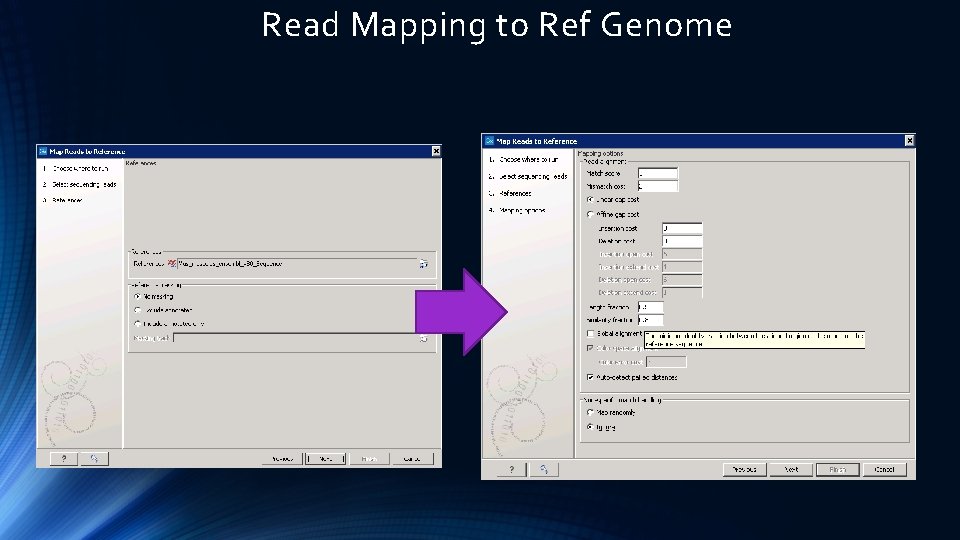Toggle the Color space alignment checkbox
This screenshot has width=960, height=540.
coord(590,348)
